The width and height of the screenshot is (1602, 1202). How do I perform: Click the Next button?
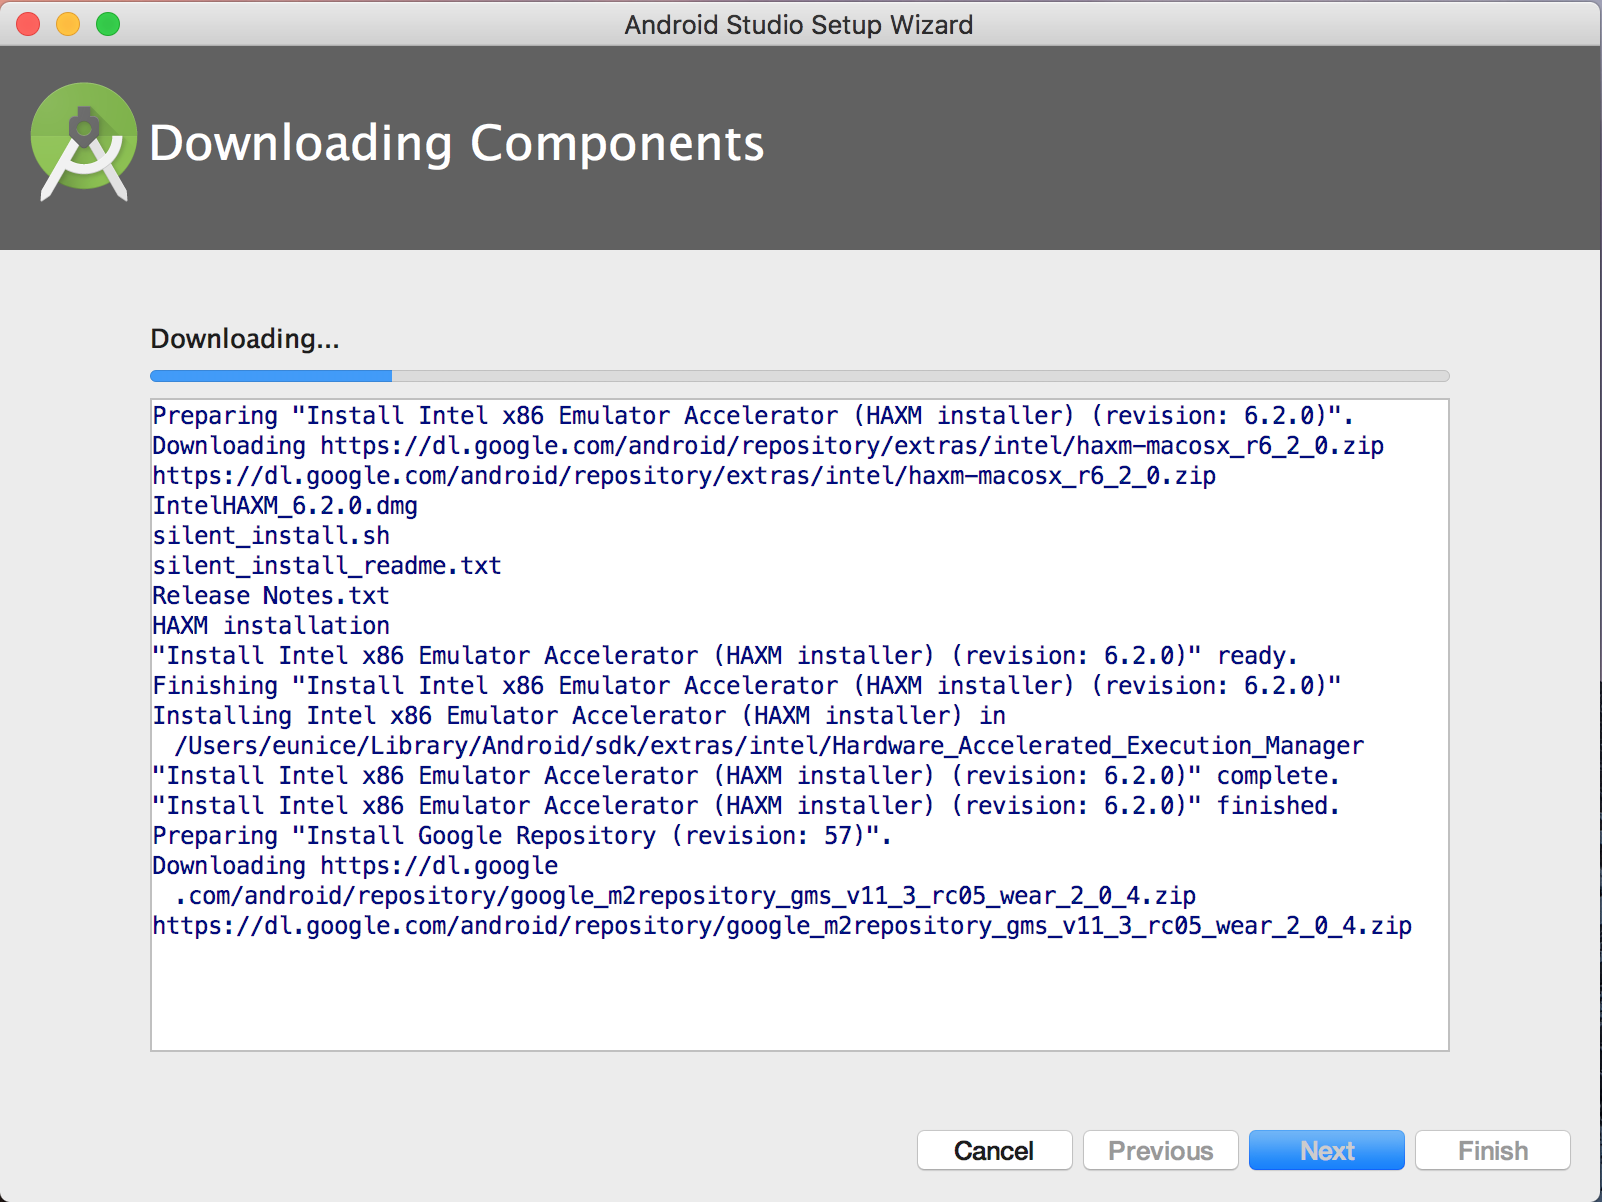(1326, 1150)
